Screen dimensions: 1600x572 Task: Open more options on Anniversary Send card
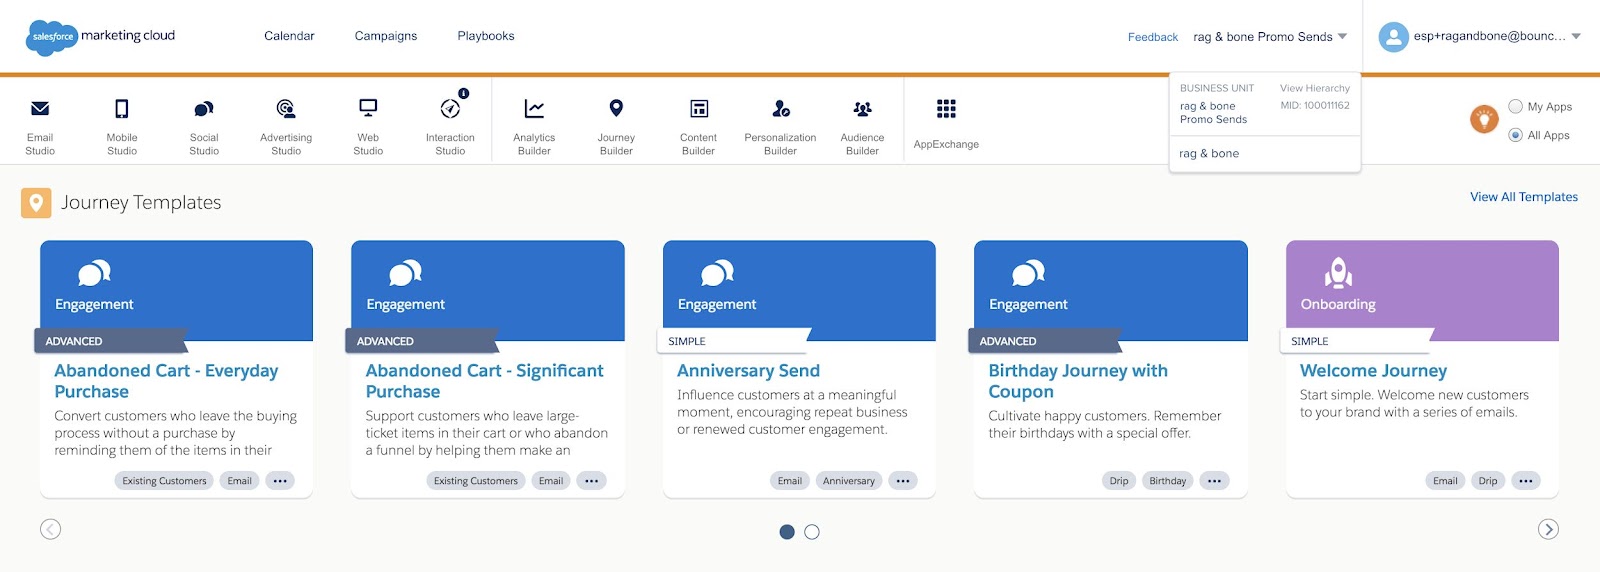(903, 481)
